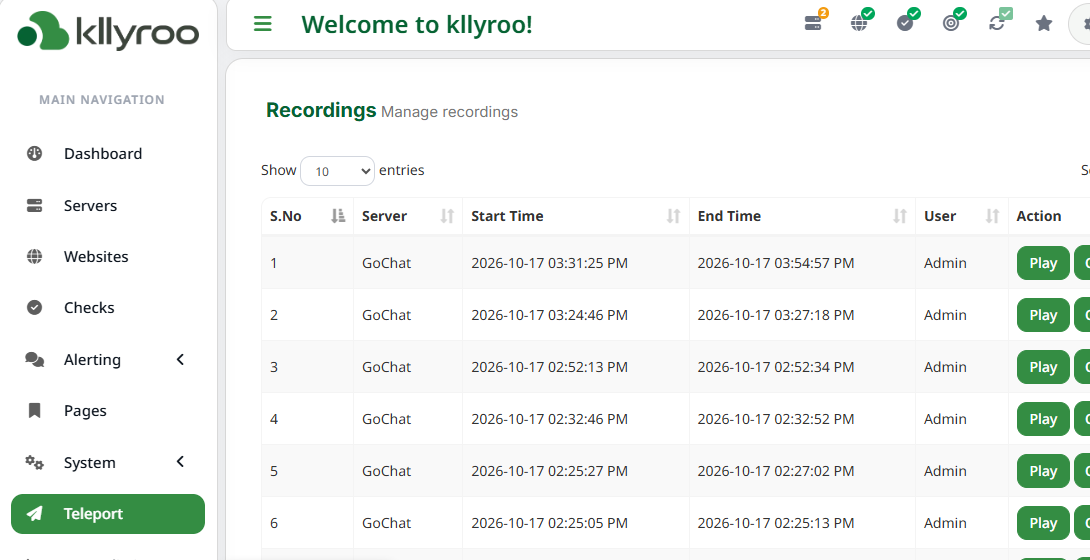
Task: Click end time 2026-10-17 03:27:18 PM
Action: pos(776,315)
